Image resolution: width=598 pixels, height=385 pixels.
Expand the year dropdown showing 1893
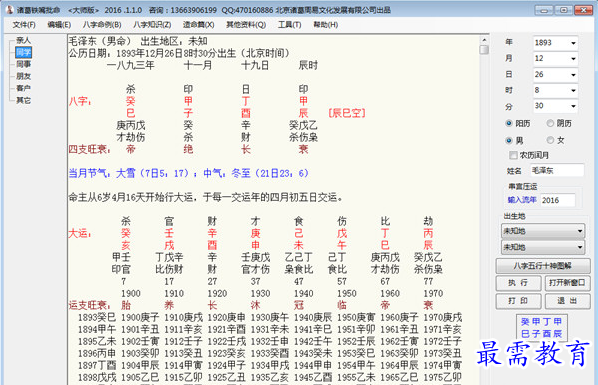[573, 43]
